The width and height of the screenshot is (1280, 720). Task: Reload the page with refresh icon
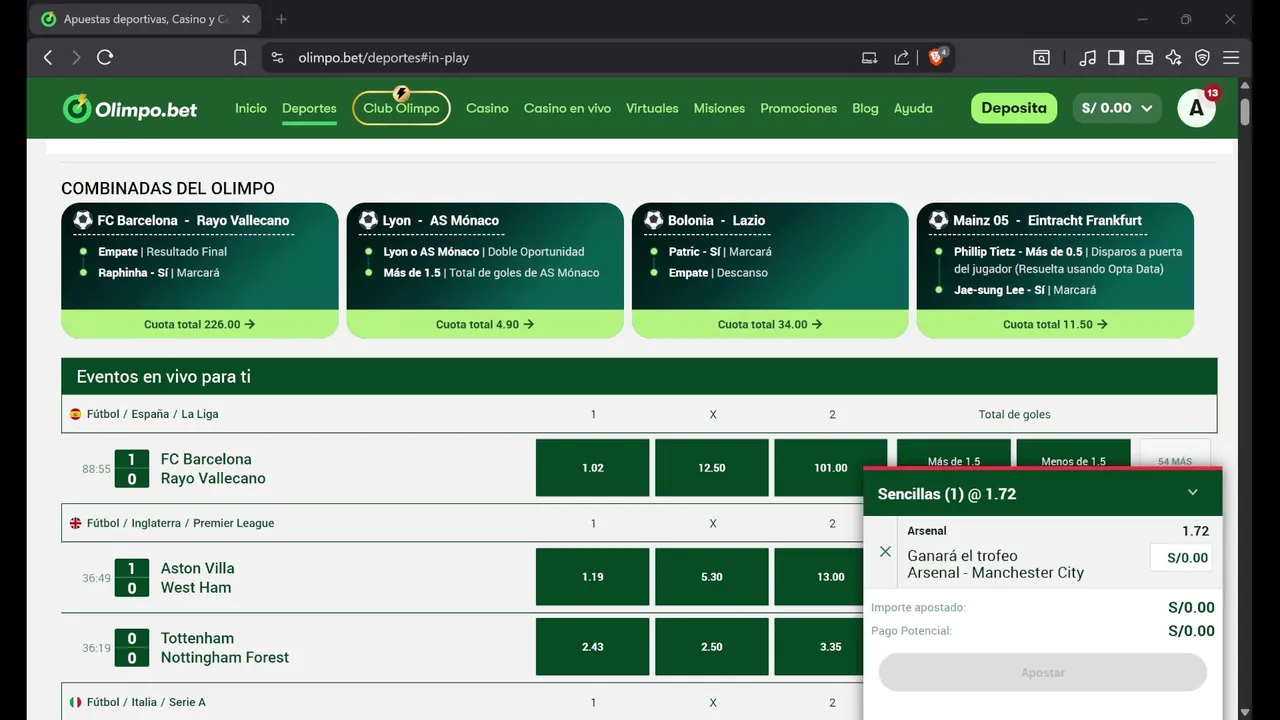[105, 58]
